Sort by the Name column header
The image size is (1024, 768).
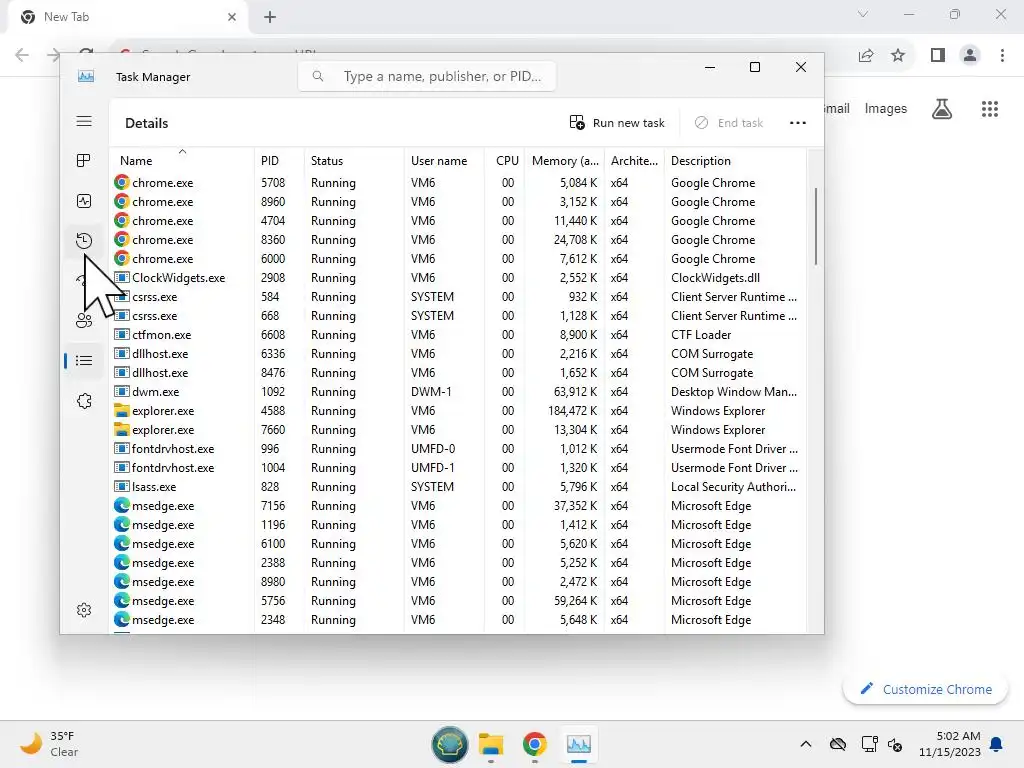[x=182, y=161]
